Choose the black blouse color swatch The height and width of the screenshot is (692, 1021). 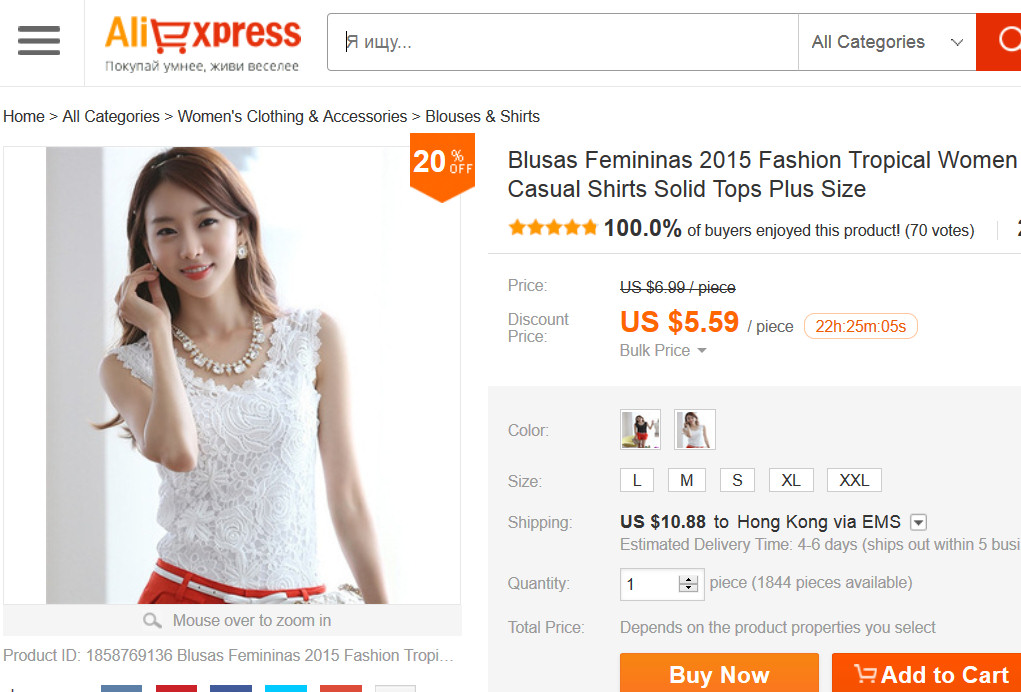[x=640, y=430]
